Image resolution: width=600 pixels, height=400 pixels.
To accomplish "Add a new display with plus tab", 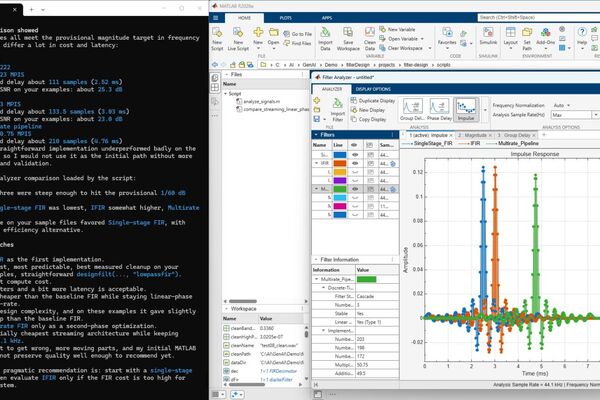I will (x=544, y=135).
